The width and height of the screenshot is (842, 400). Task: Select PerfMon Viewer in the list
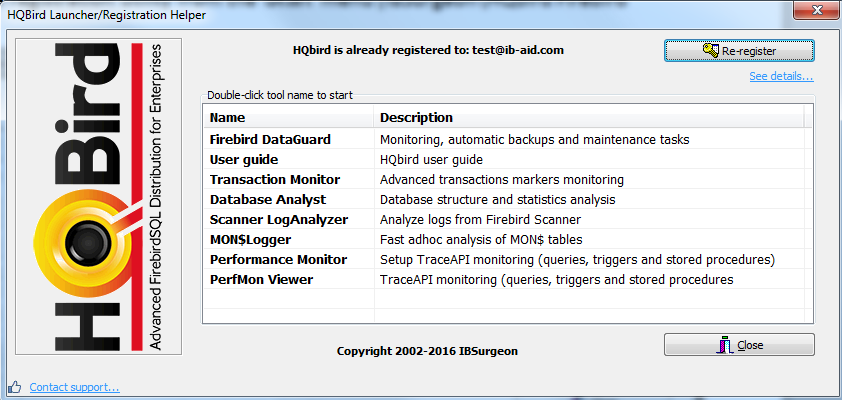click(261, 280)
